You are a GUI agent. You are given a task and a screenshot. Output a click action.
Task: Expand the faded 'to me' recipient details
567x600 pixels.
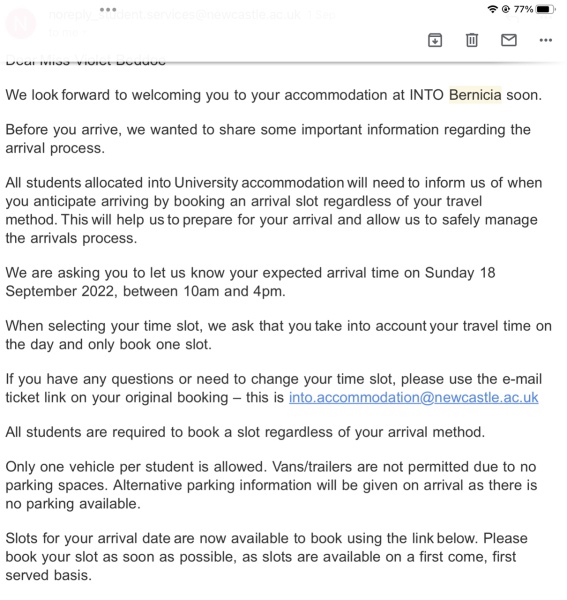coord(68,32)
